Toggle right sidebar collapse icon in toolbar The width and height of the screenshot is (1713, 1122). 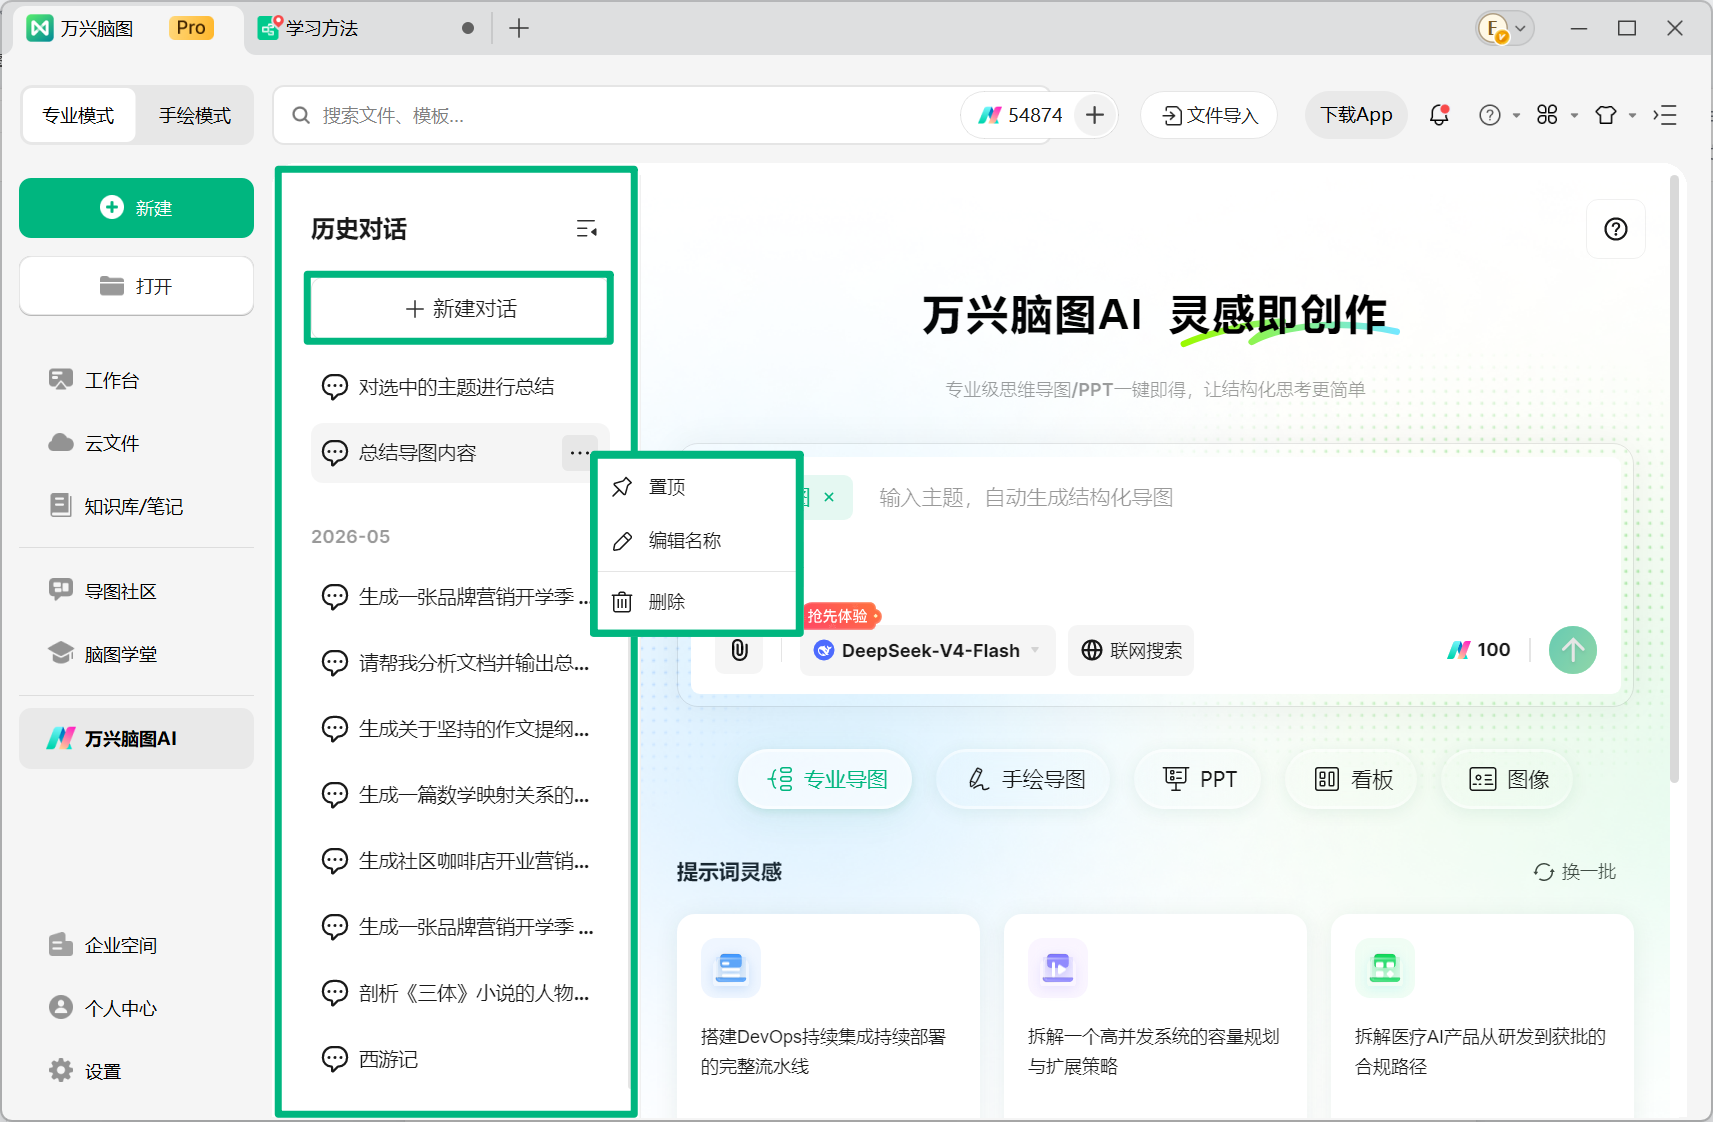pyautogui.click(x=1665, y=115)
